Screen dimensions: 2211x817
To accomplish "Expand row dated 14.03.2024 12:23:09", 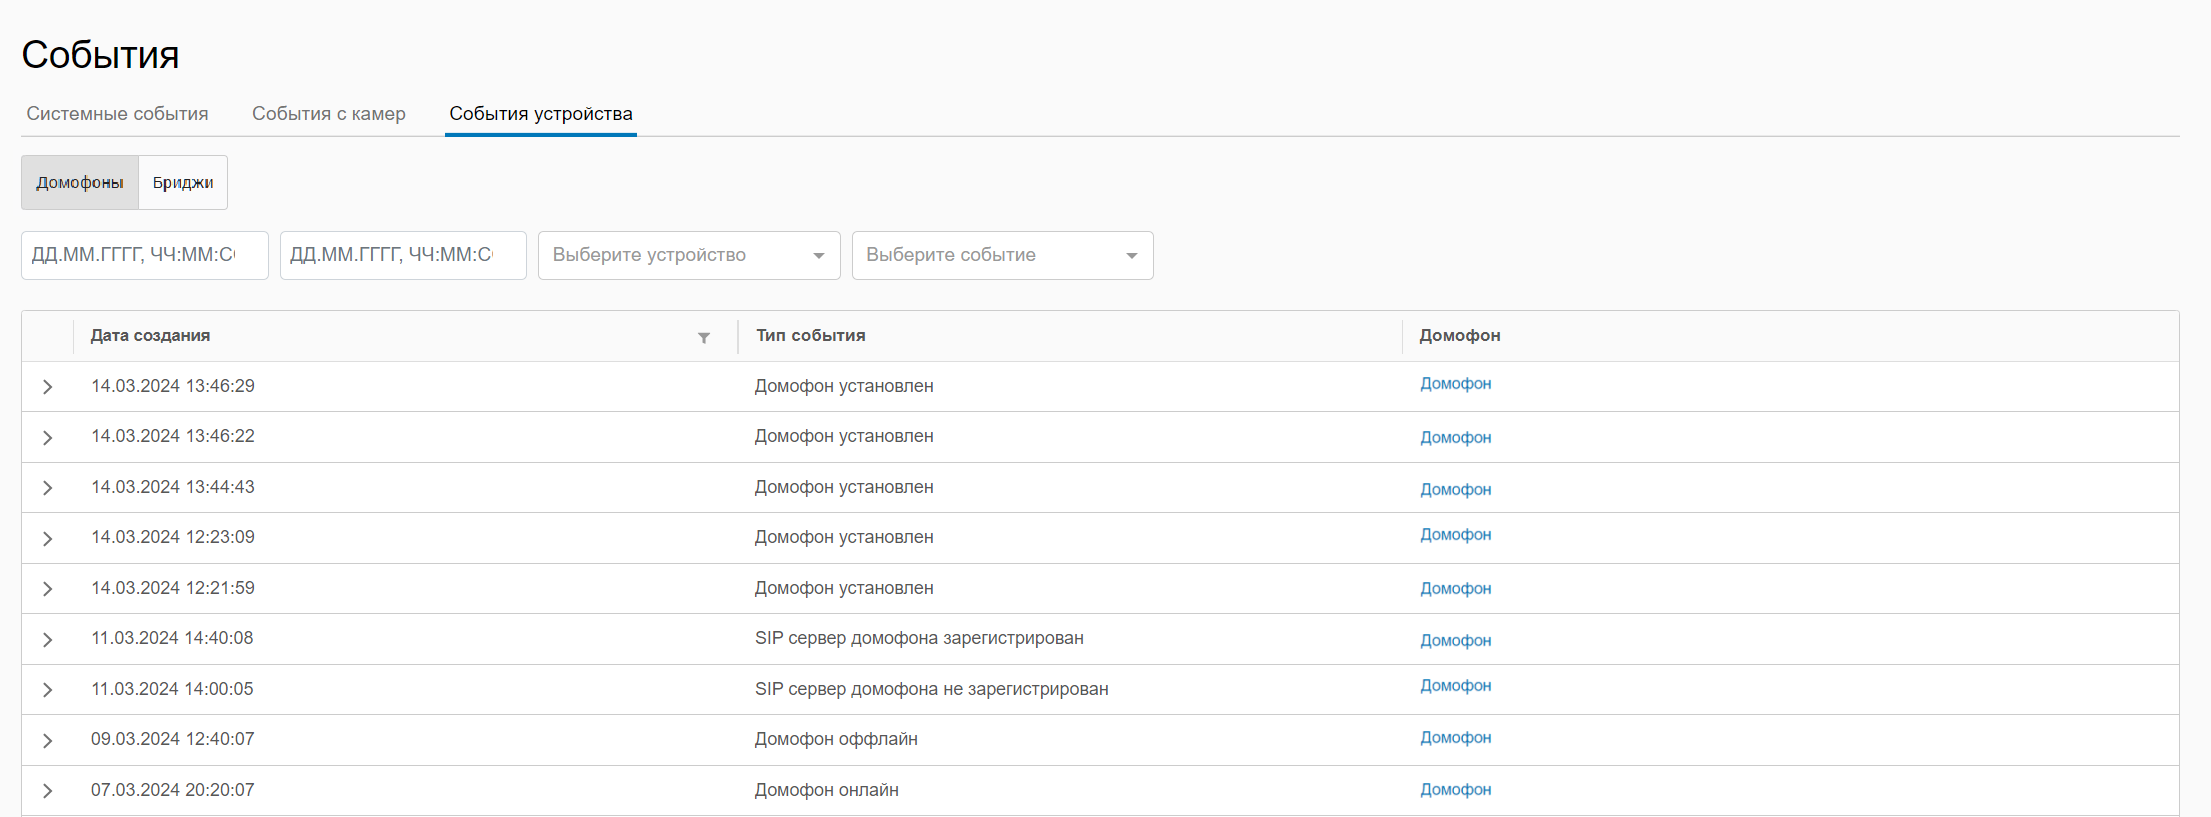I will coord(47,538).
